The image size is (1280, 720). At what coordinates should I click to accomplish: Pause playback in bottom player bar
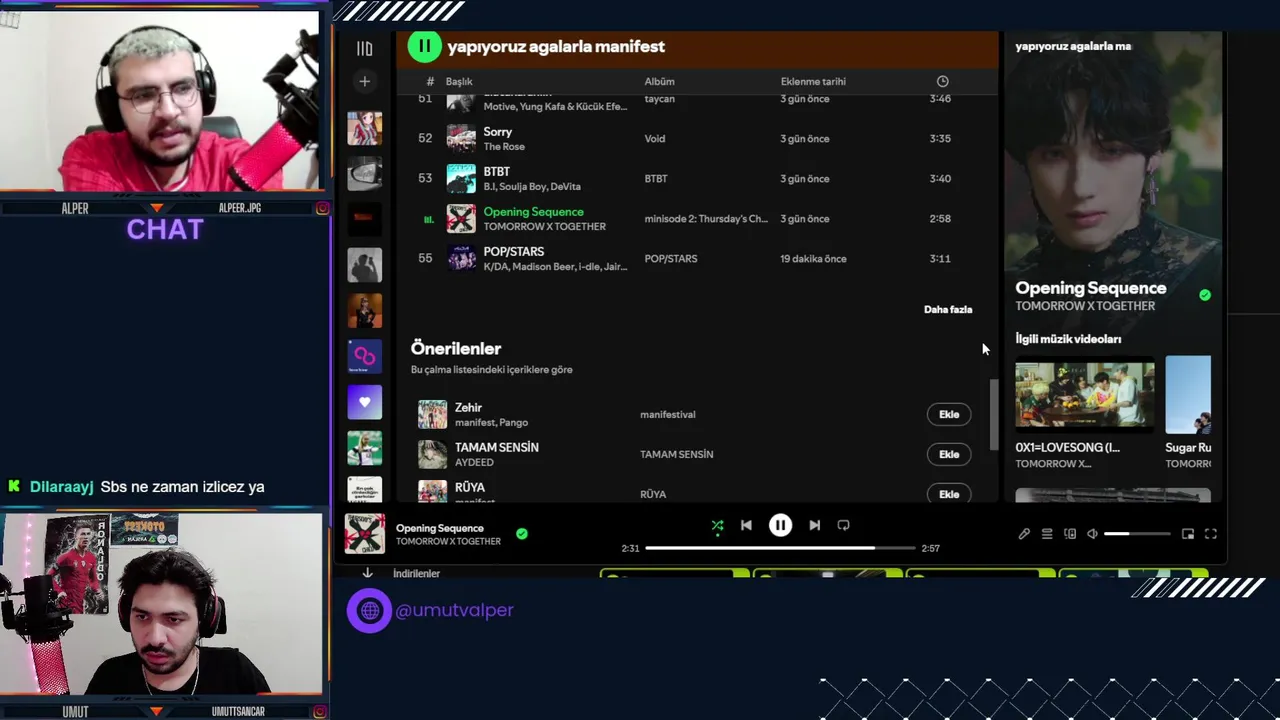pos(780,525)
